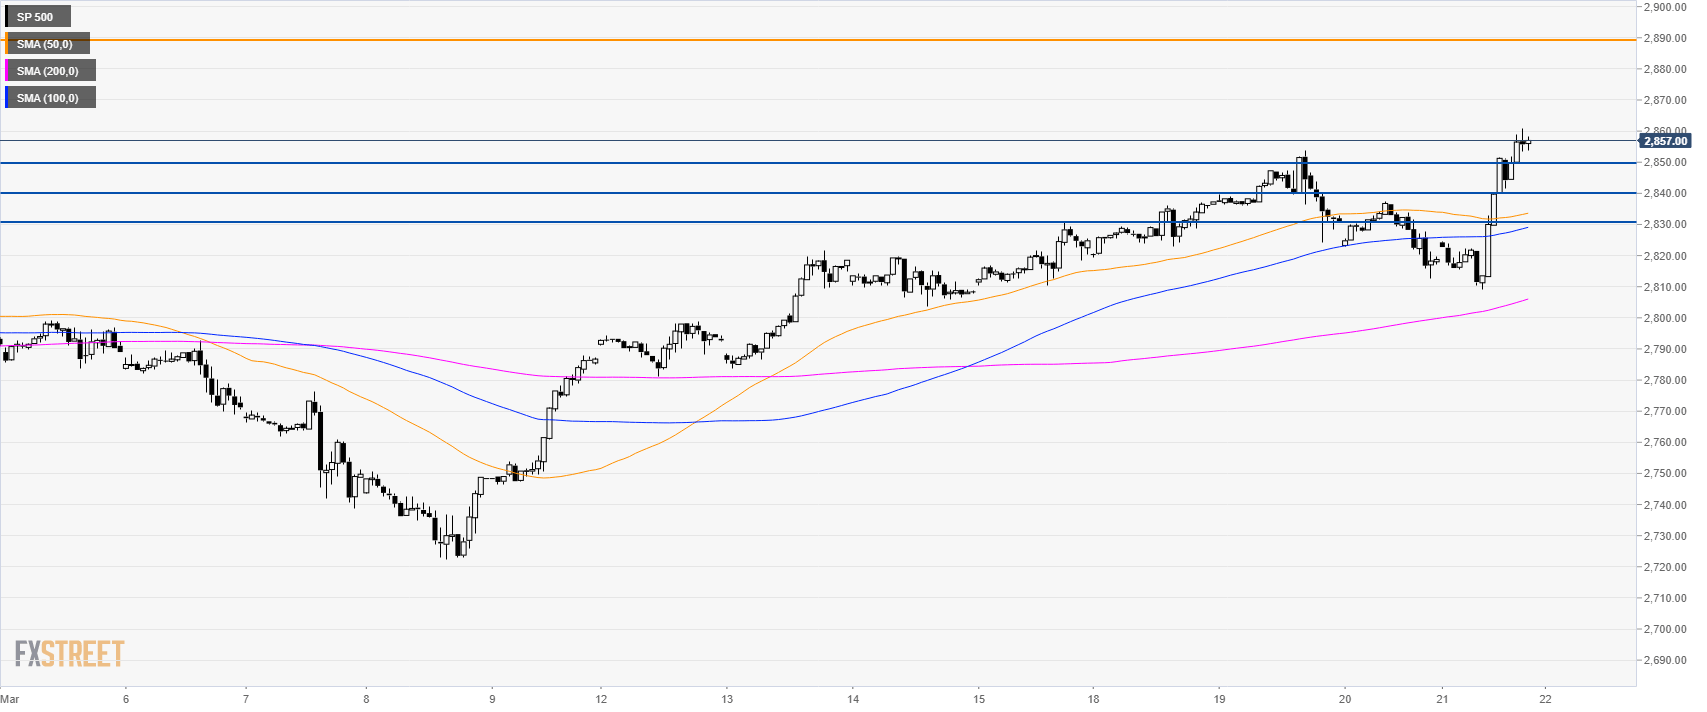Click the date label 13 on time axis
This screenshot has height=712, width=1707.
click(727, 699)
